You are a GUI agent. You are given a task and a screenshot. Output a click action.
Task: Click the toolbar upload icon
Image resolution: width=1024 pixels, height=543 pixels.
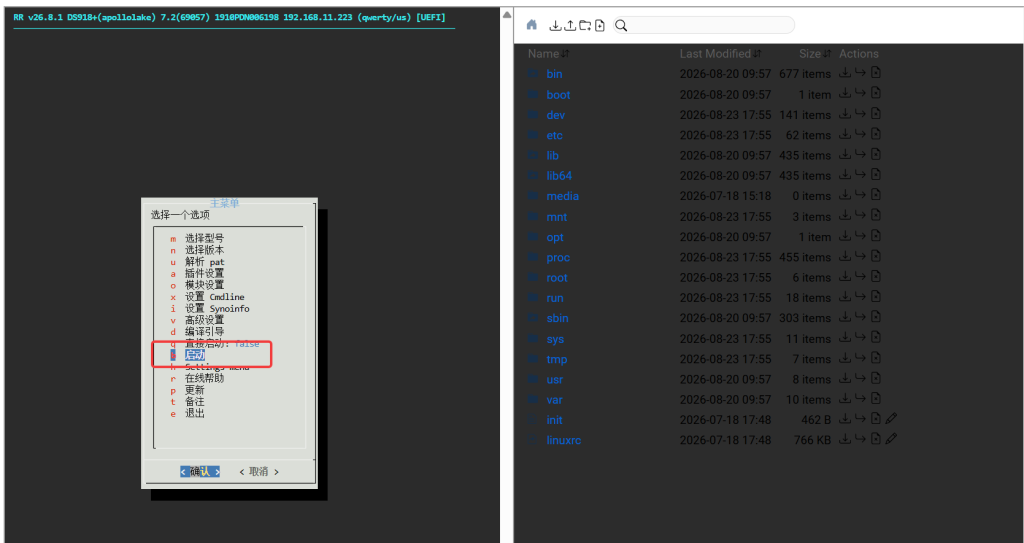(570, 25)
